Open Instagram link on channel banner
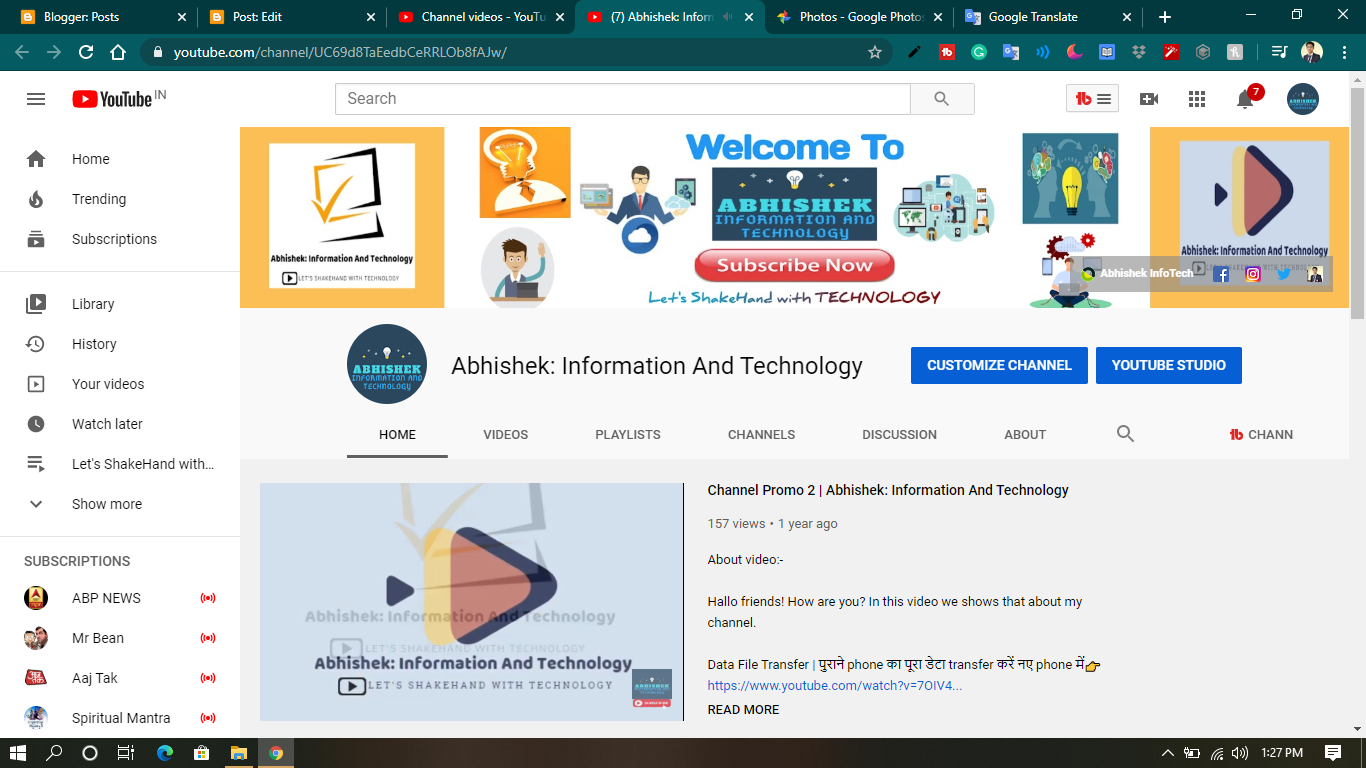Screen dimensions: 1366x768 pos(1253,274)
